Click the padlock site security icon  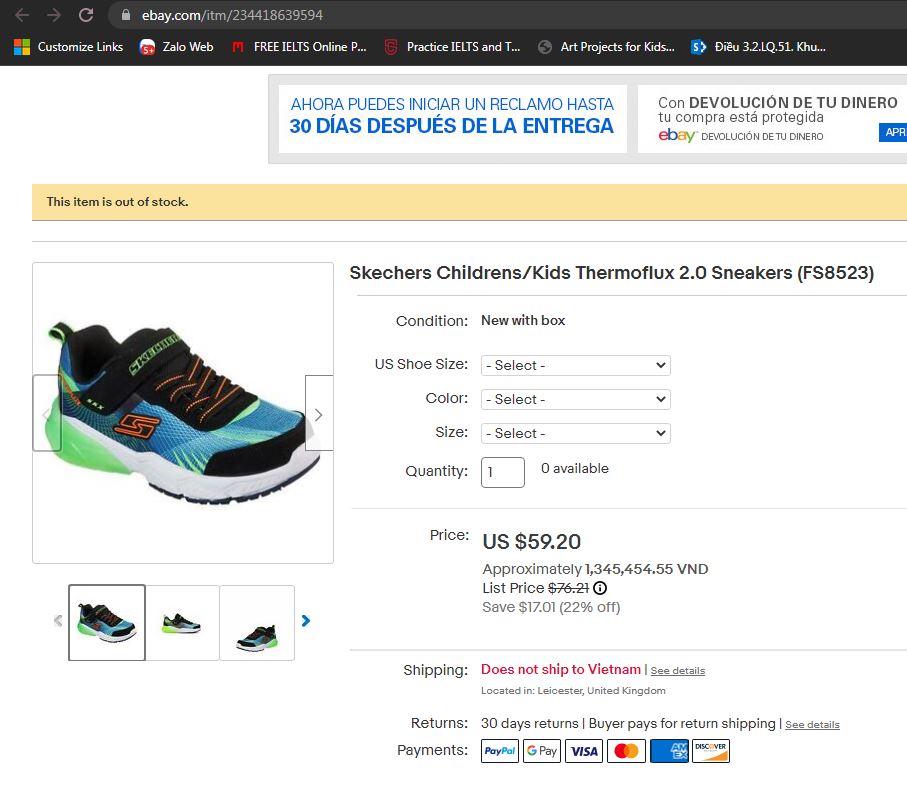coord(126,15)
